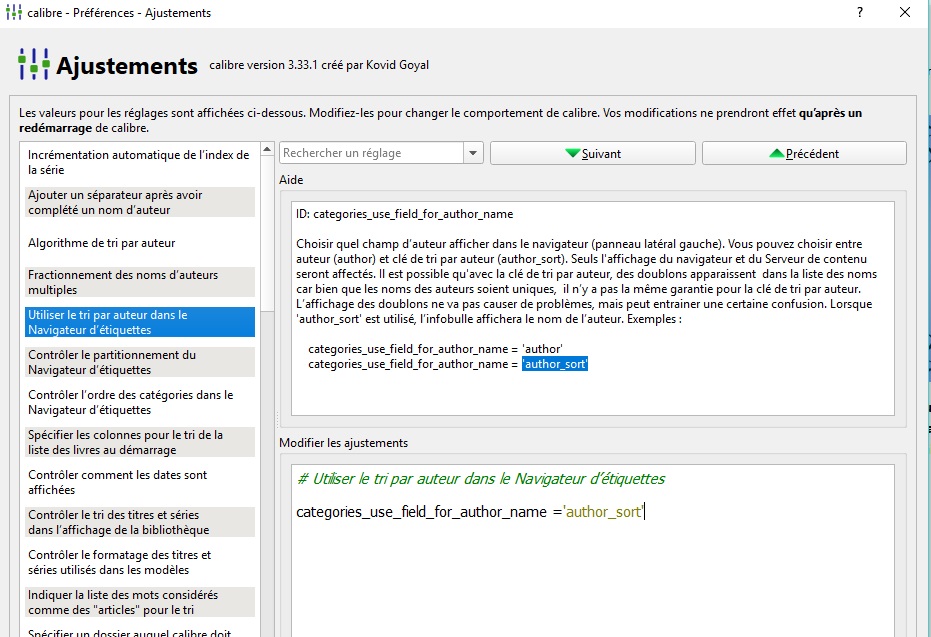Viewport: 931px width, 637px height.
Task: Click the Suivant button
Action: tap(593, 153)
